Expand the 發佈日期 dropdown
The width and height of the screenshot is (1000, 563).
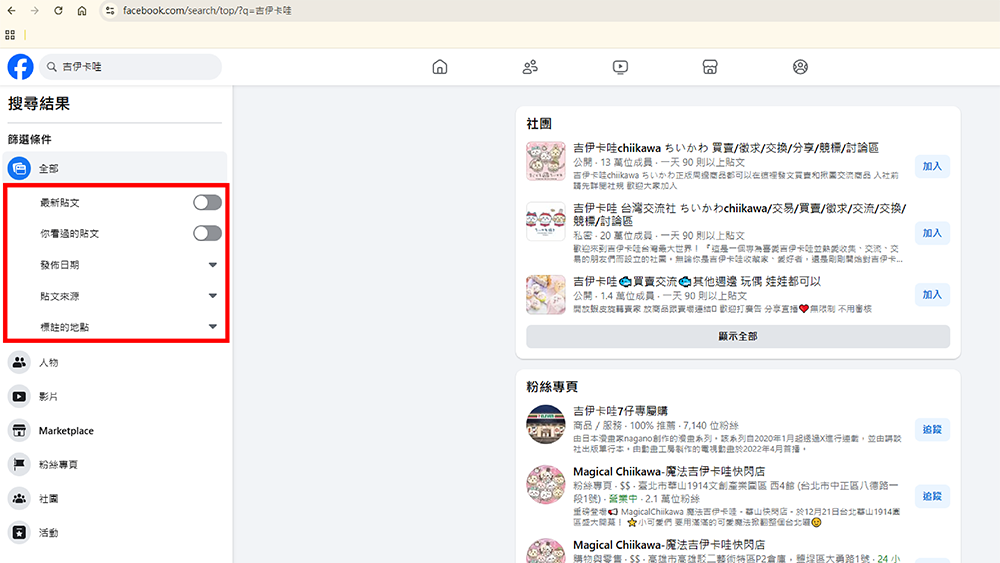click(x=213, y=265)
